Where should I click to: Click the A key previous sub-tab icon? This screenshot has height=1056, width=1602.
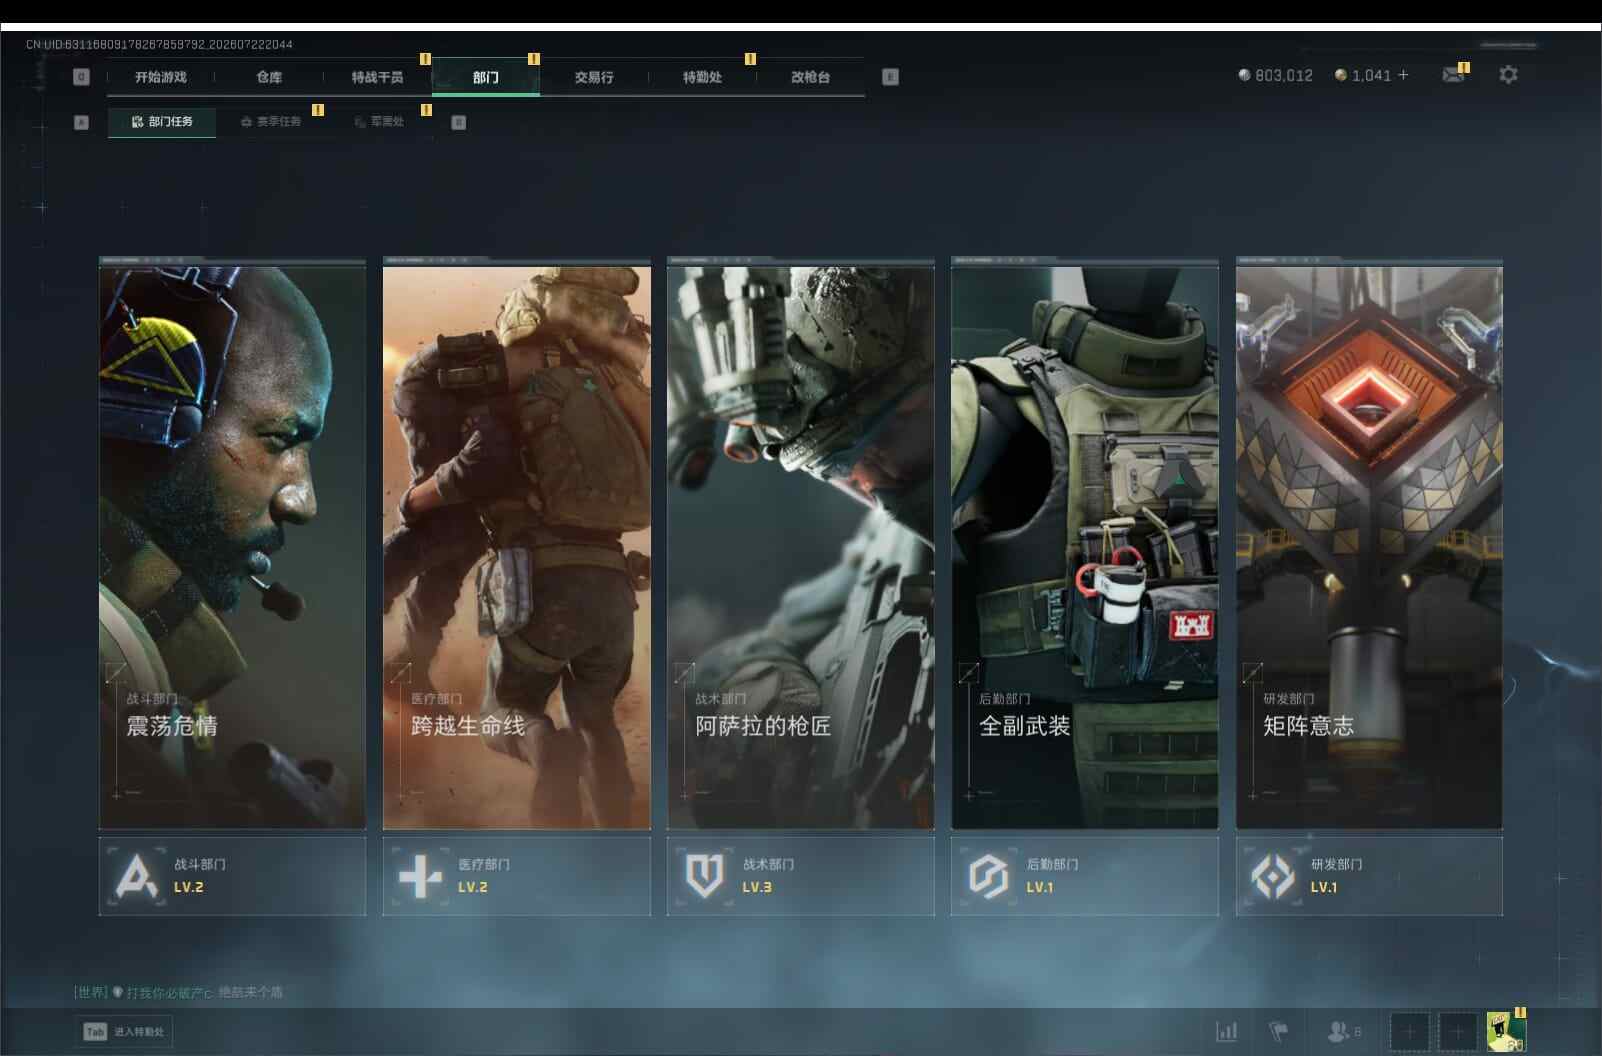pyautogui.click(x=82, y=122)
